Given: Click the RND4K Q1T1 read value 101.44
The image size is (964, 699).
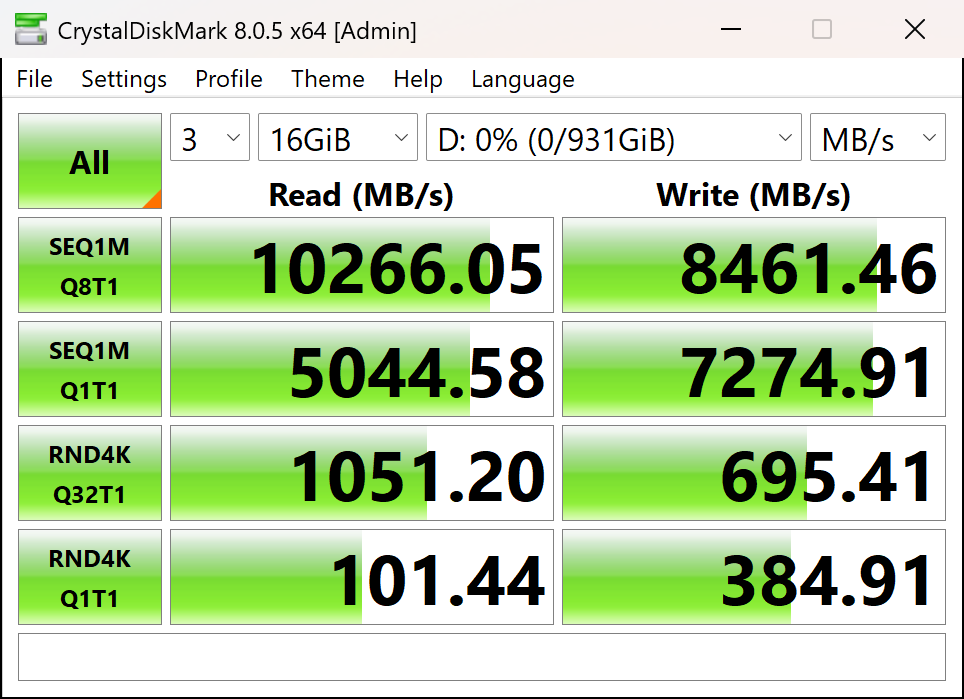Looking at the screenshot, I should pos(362,577).
